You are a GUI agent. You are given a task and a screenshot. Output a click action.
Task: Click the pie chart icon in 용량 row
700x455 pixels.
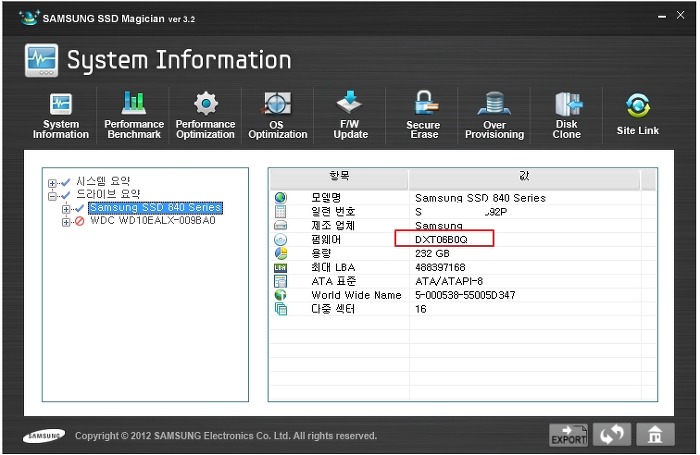[280, 254]
